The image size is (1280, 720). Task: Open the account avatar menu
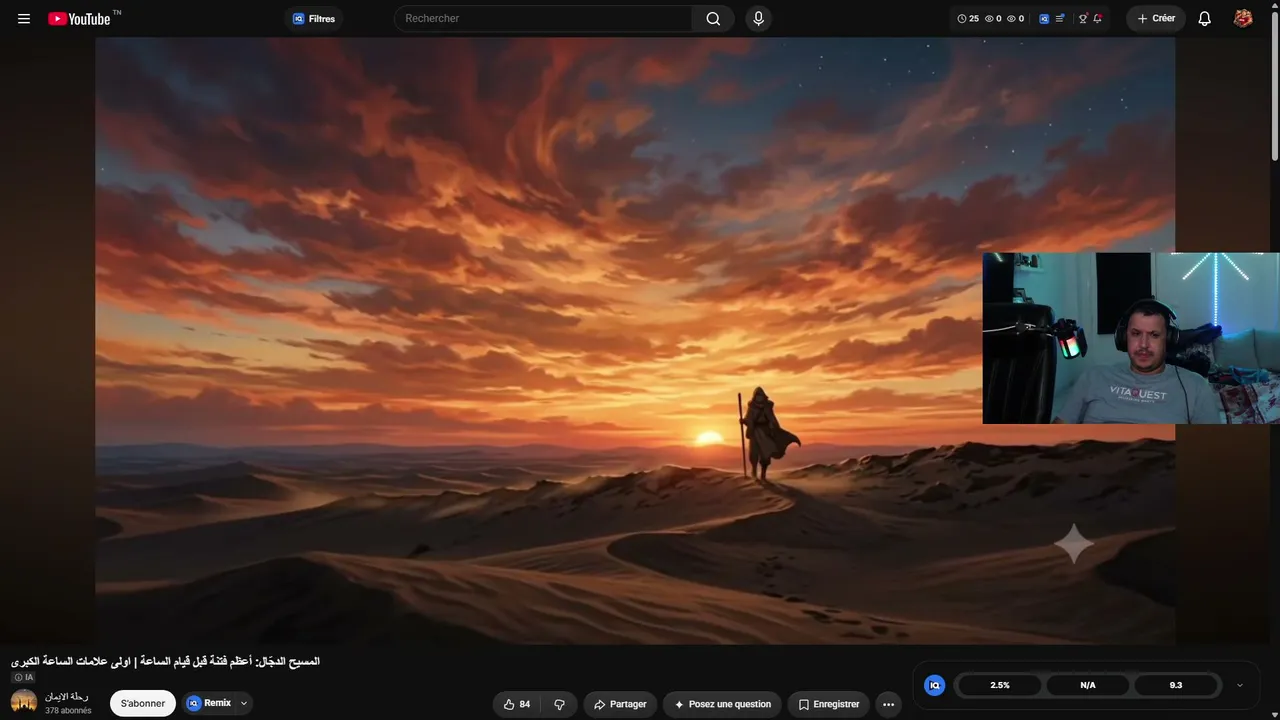pos(1243,19)
